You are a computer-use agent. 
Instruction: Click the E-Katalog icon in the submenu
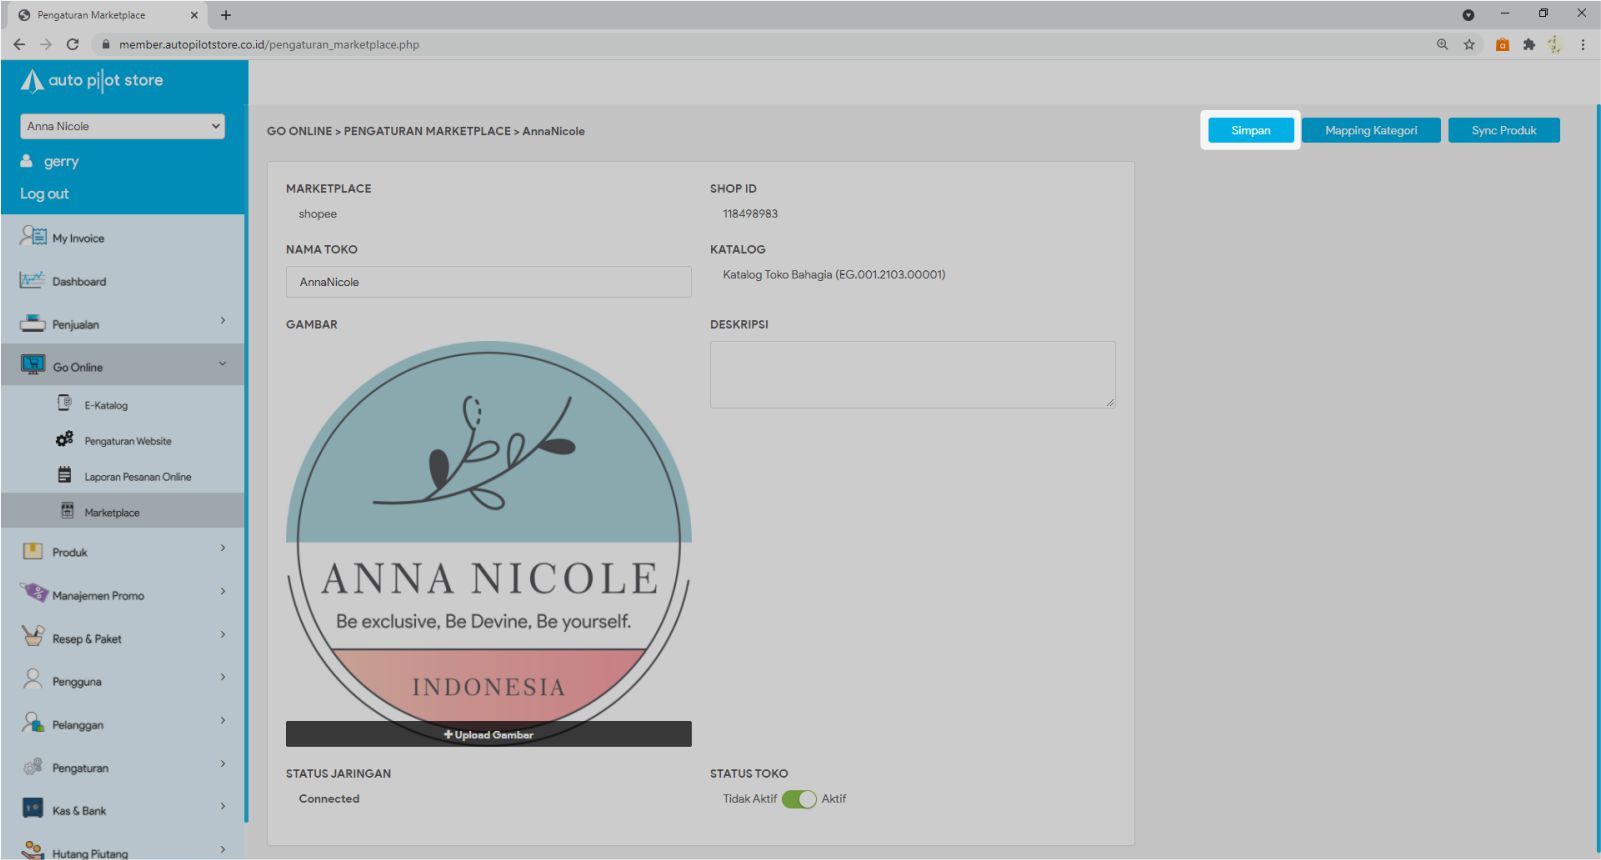click(x=65, y=404)
